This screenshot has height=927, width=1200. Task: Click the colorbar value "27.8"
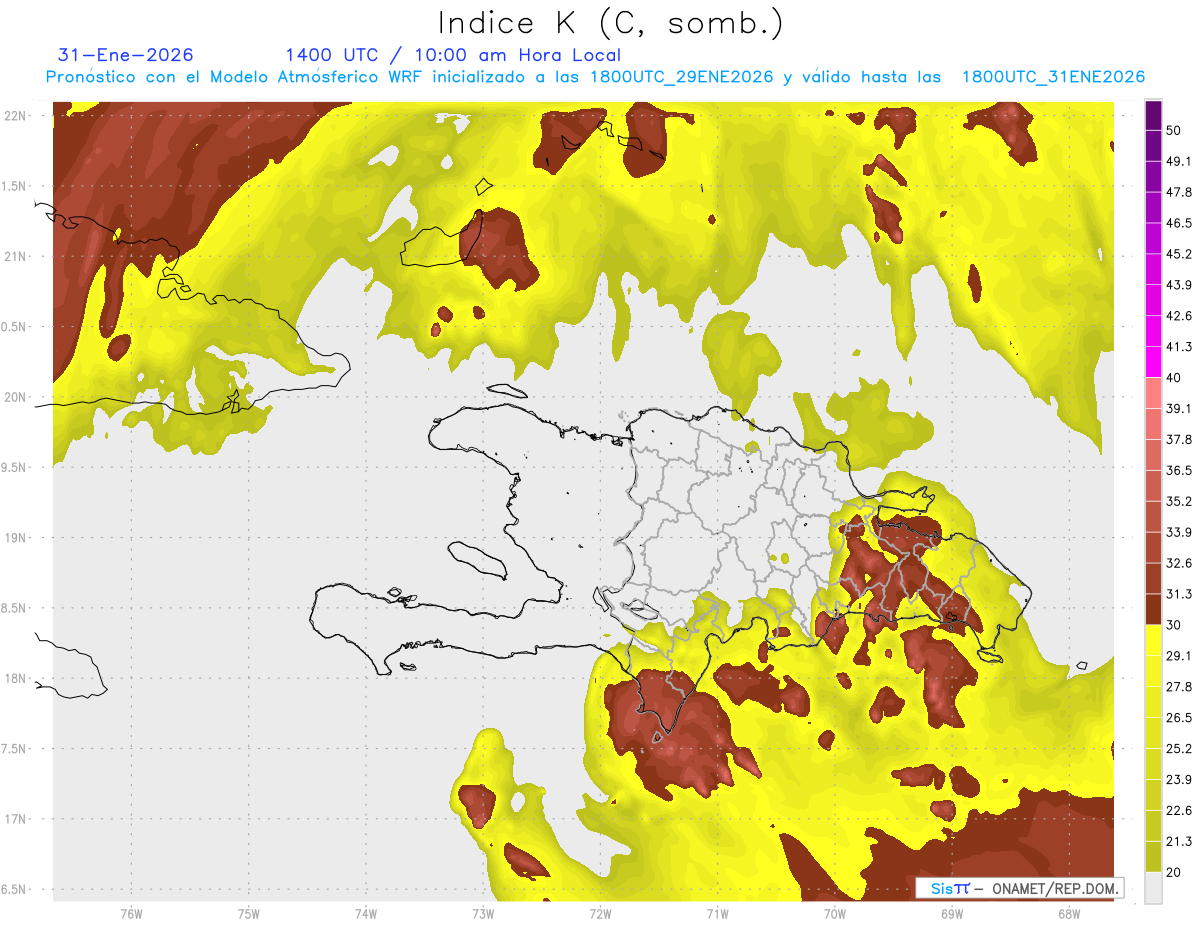tap(1179, 687)
